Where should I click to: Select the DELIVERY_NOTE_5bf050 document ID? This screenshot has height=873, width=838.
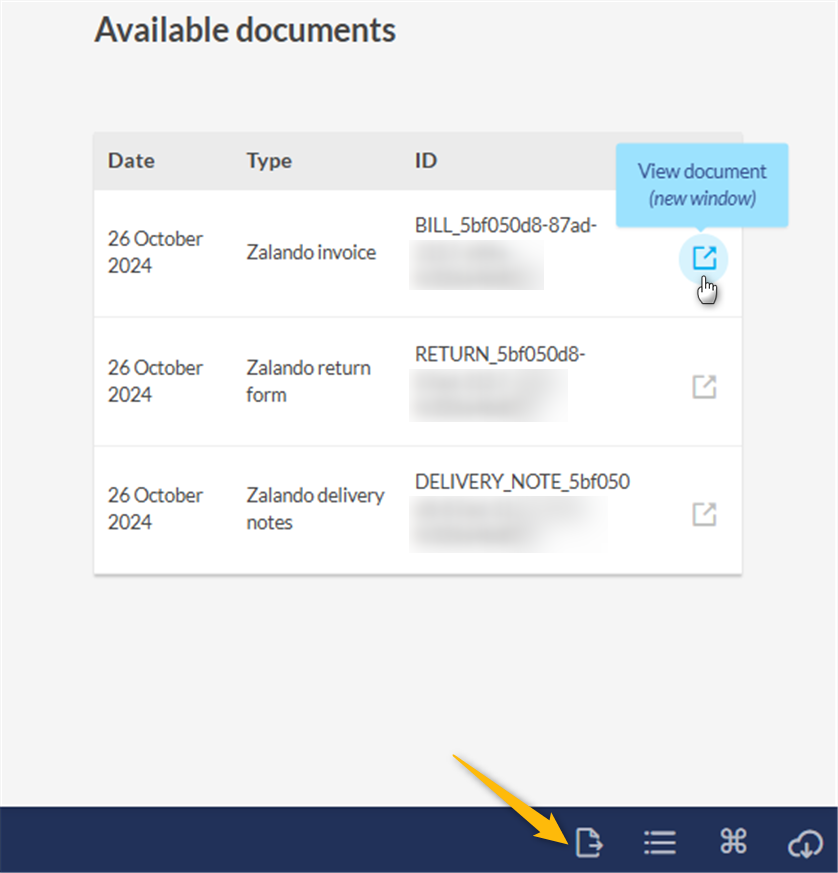click(522, 482)
